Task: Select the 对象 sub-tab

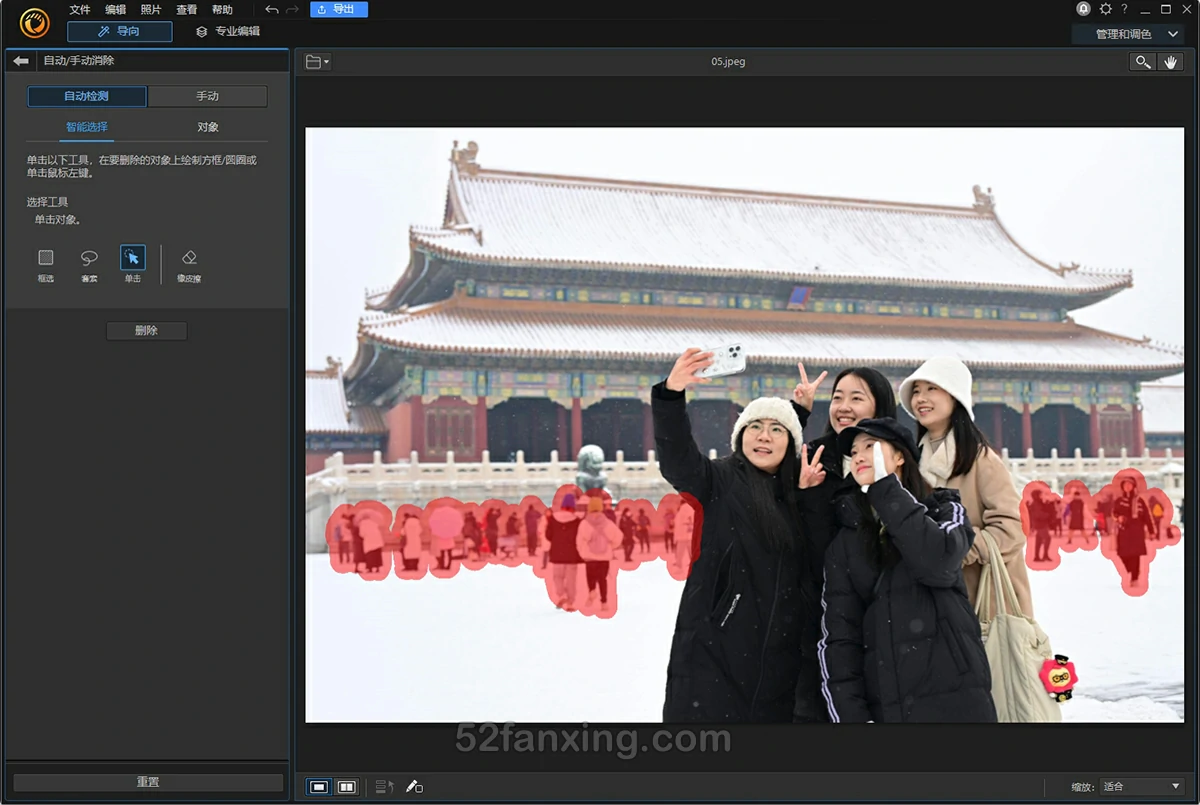Action: pyautogui.click(x=208, y=128)
